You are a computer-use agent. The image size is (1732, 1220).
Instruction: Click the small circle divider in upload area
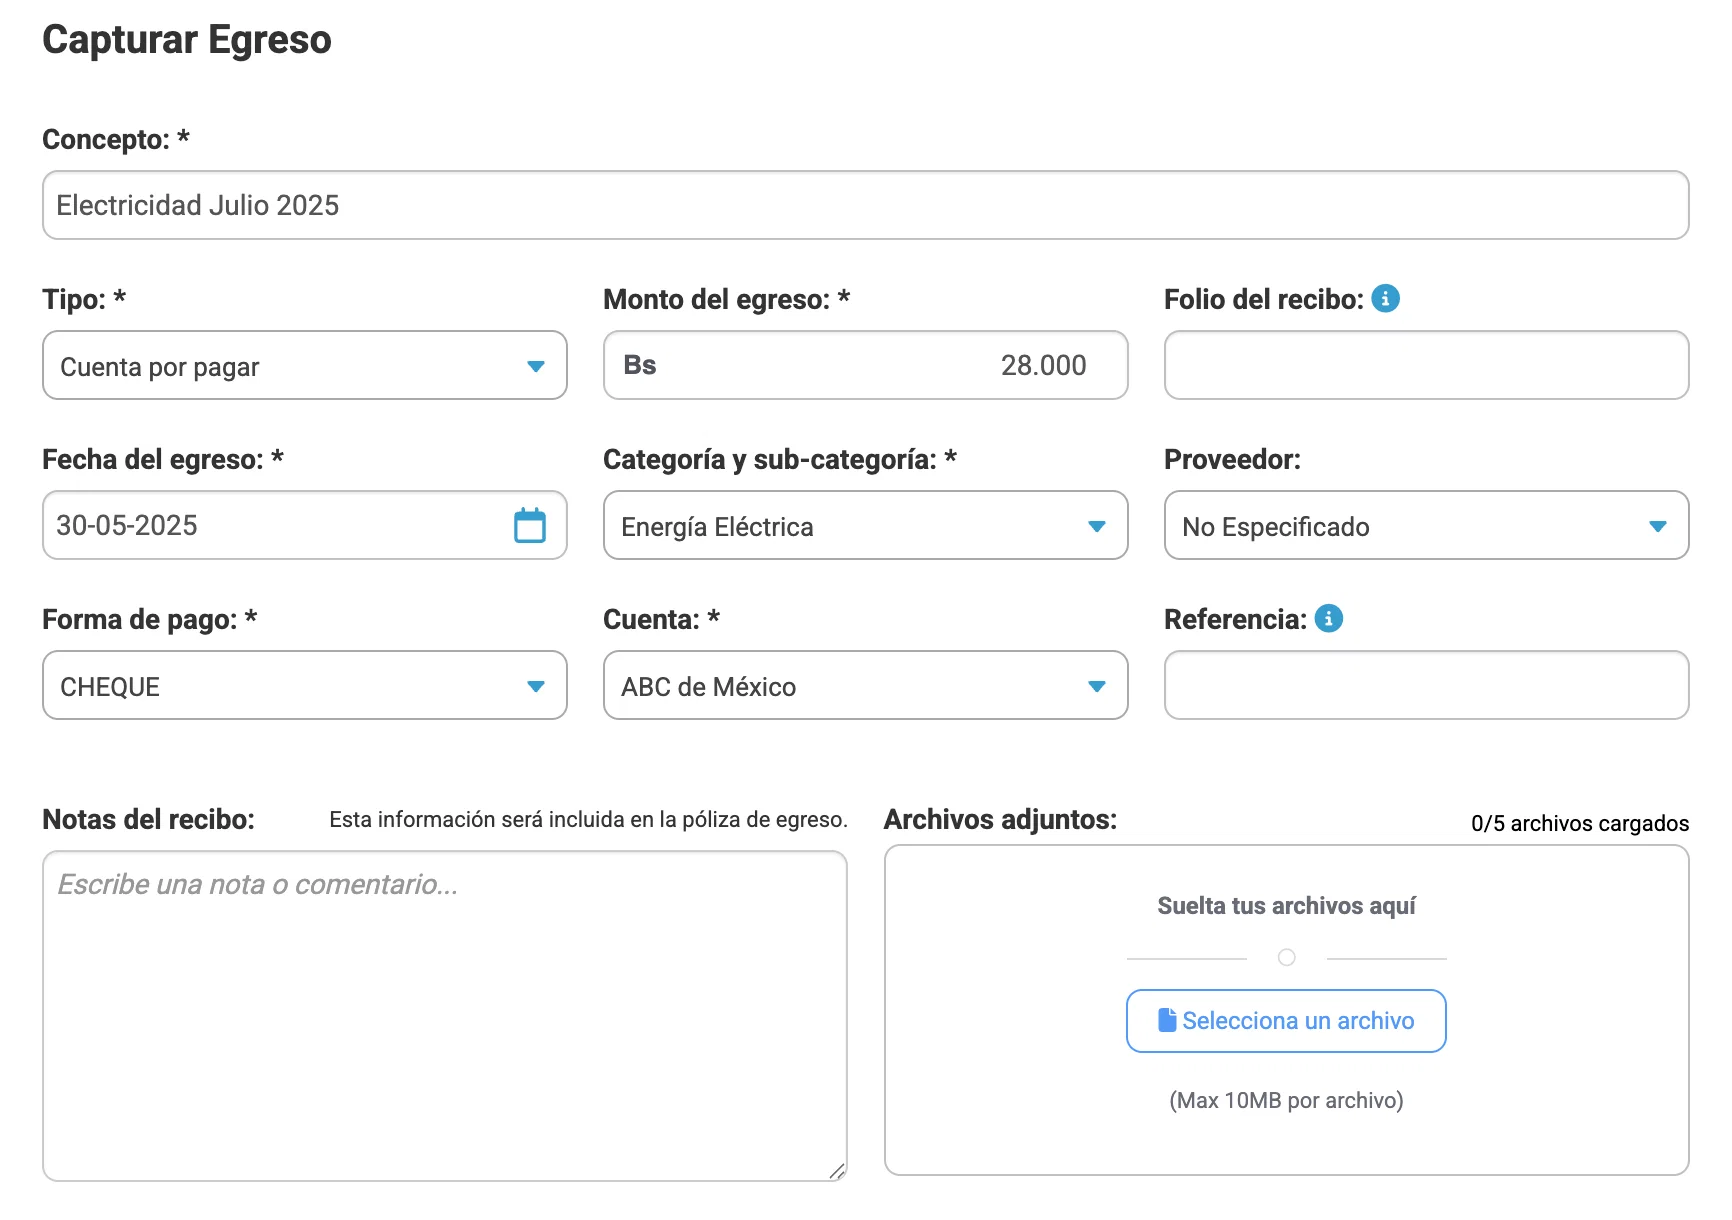click(x=1287, y=958)
